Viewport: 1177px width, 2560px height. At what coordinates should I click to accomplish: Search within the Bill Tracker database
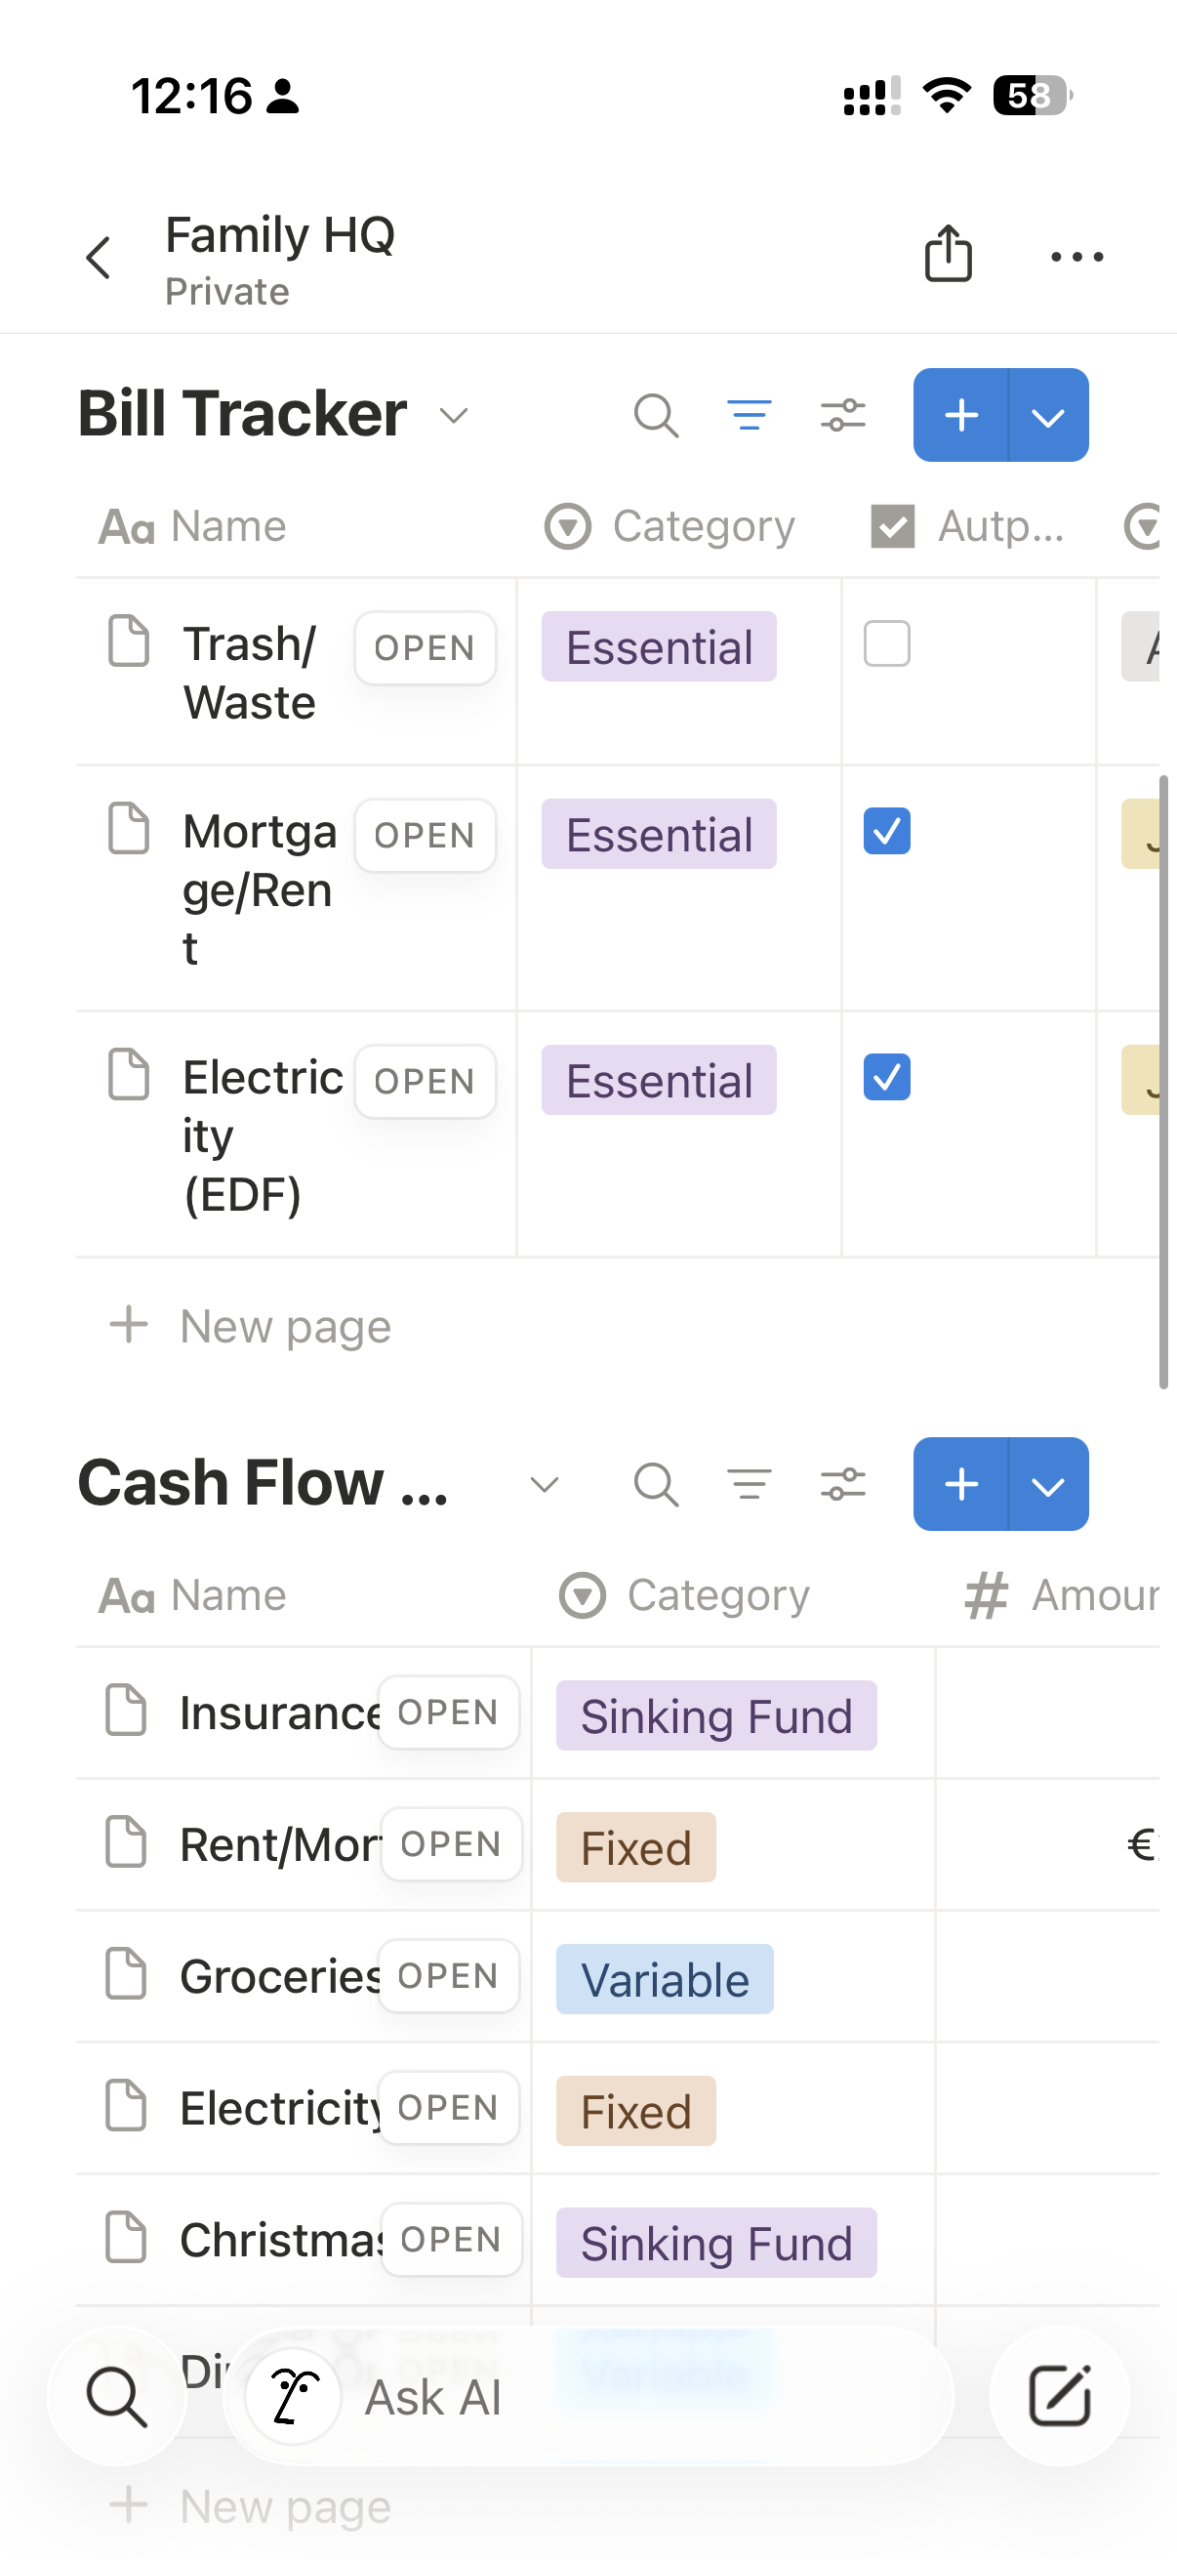pos(656,415)
